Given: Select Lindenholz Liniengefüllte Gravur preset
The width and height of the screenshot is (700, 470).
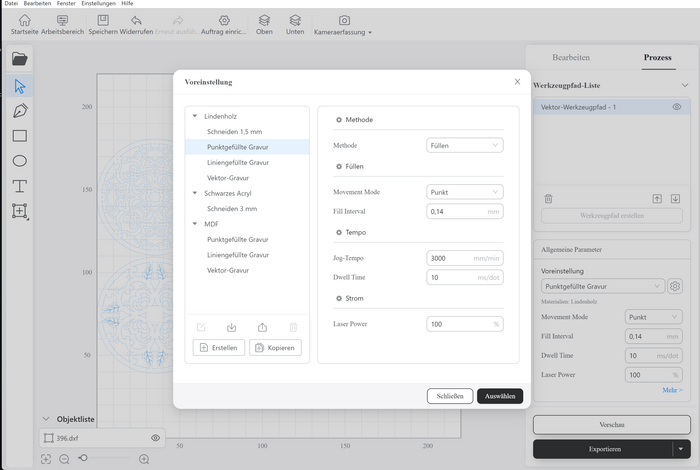Looking at the screenshot, I should click(x=247, y=162).
